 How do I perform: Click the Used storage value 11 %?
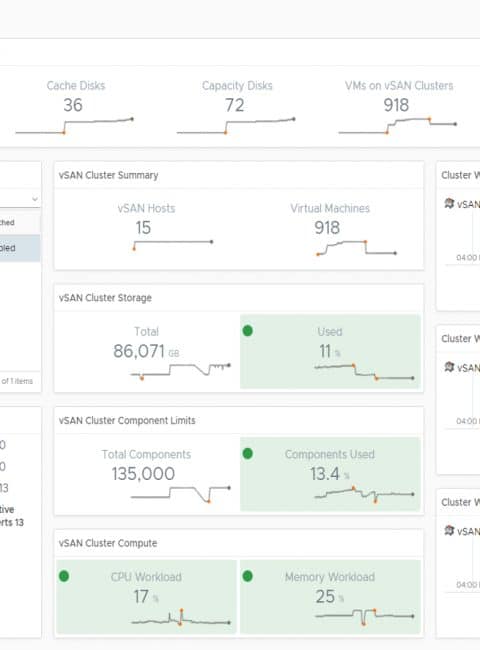pyautogui.click(x=330, y=351)
